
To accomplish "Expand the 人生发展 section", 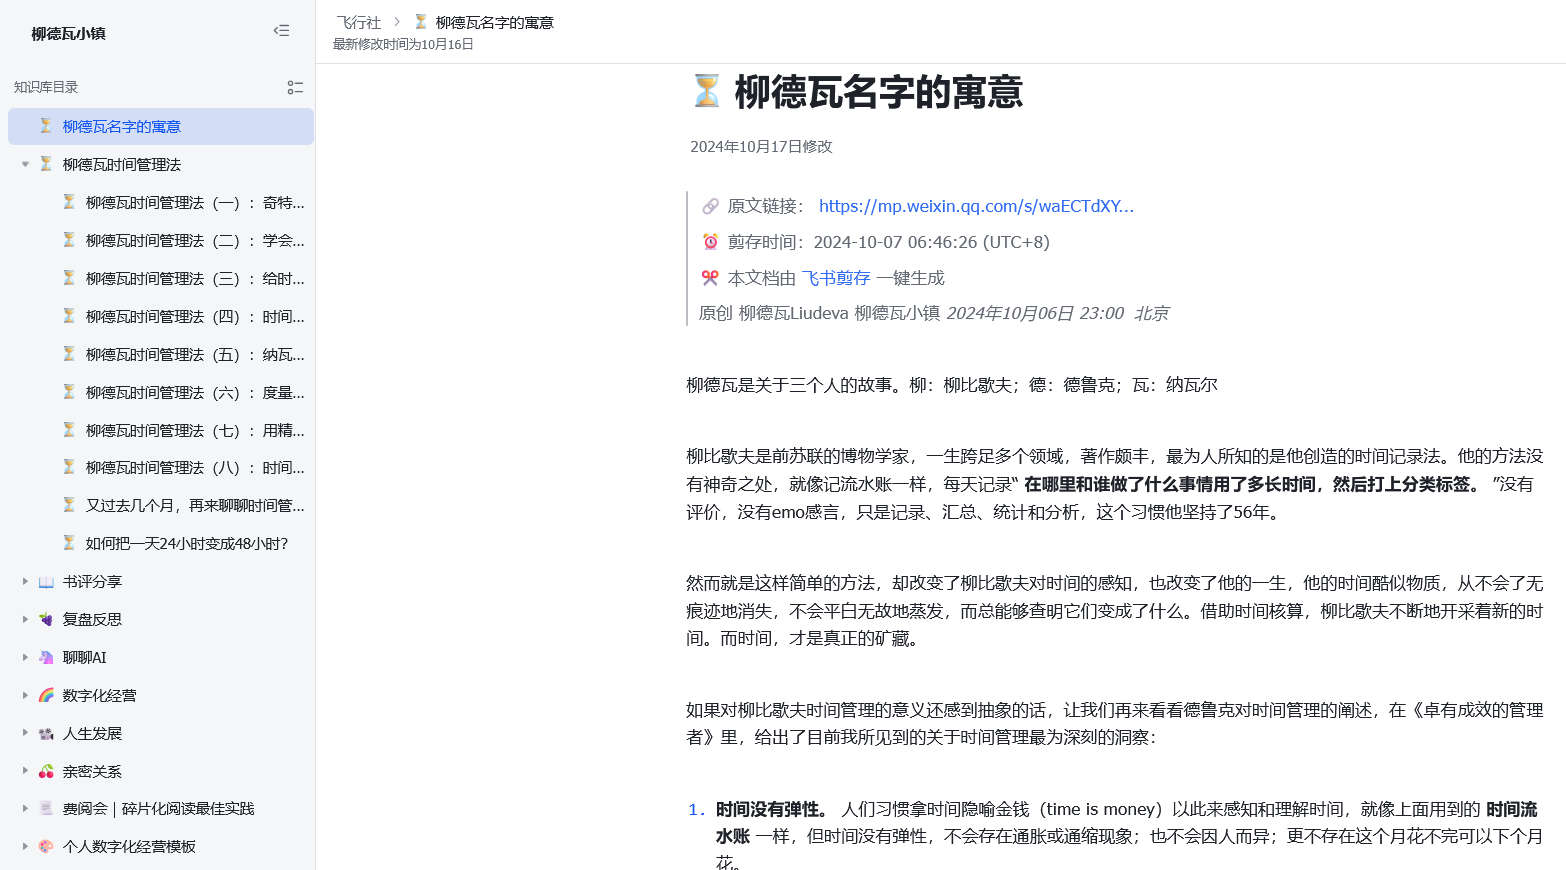I will [24, 733].
